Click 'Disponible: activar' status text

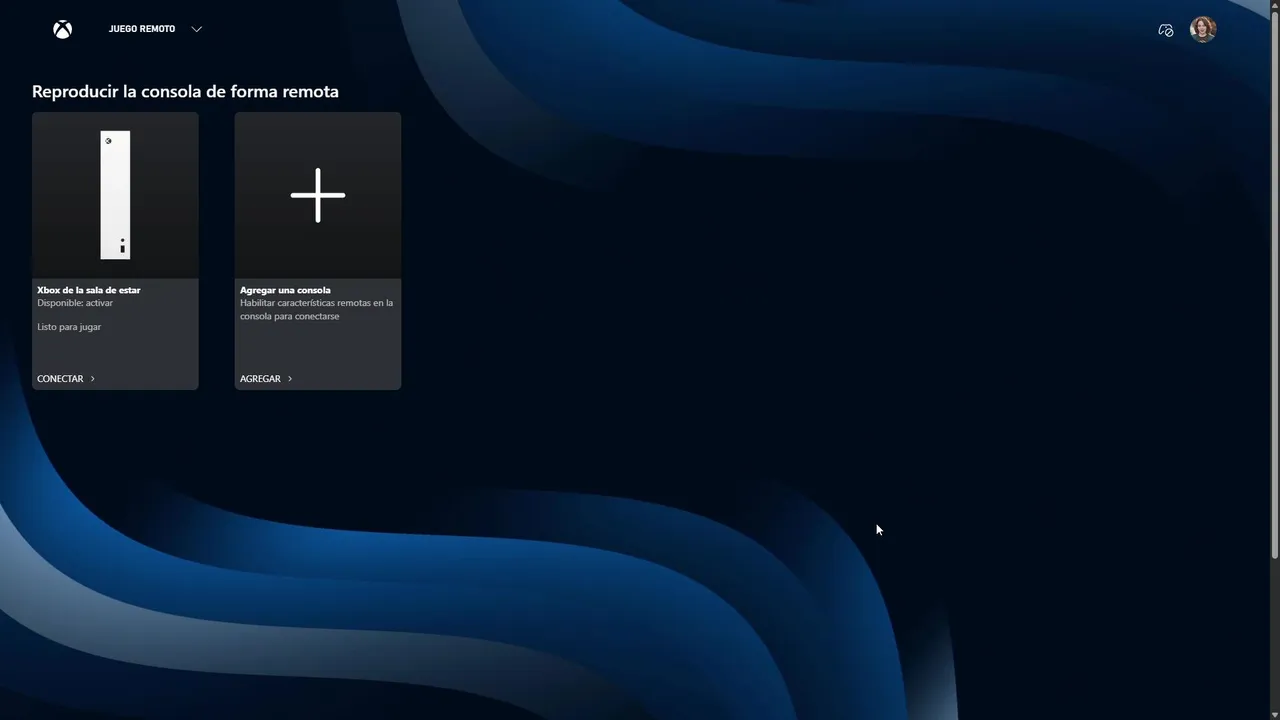coord(75,303)
